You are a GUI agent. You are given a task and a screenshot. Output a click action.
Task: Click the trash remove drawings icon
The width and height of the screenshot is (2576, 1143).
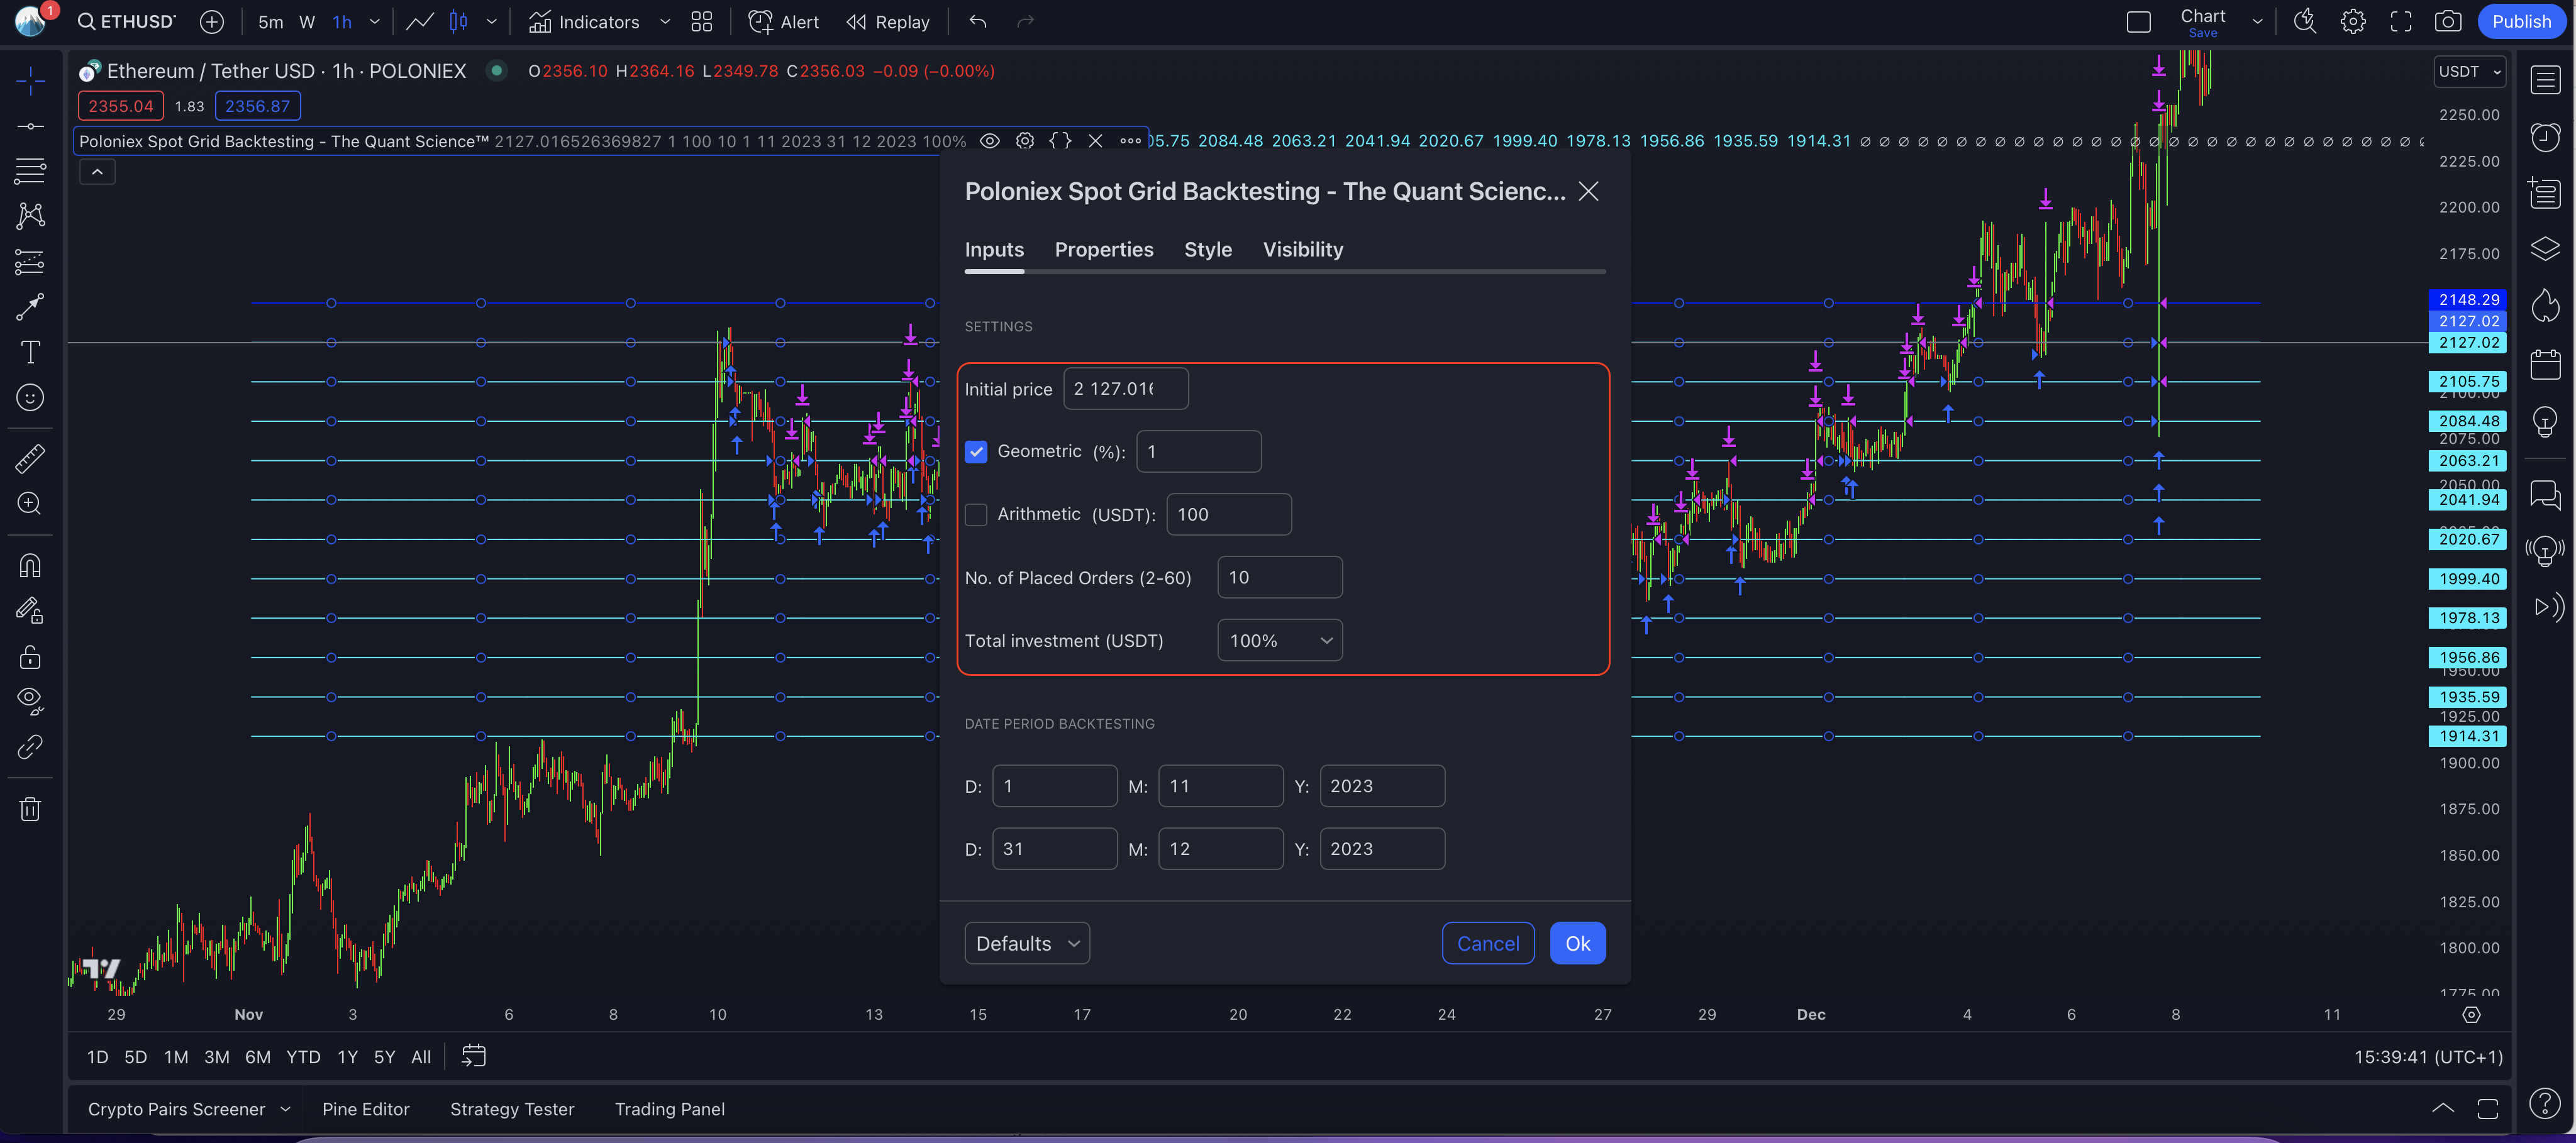click(x=30, y=809)
